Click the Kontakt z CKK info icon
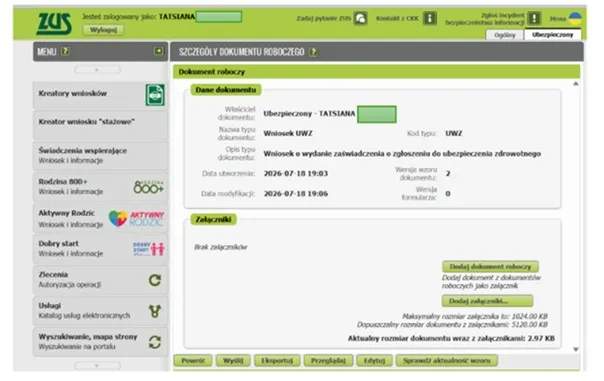The width and height of the screenshot is (604, 381). [x=430, y=18]
